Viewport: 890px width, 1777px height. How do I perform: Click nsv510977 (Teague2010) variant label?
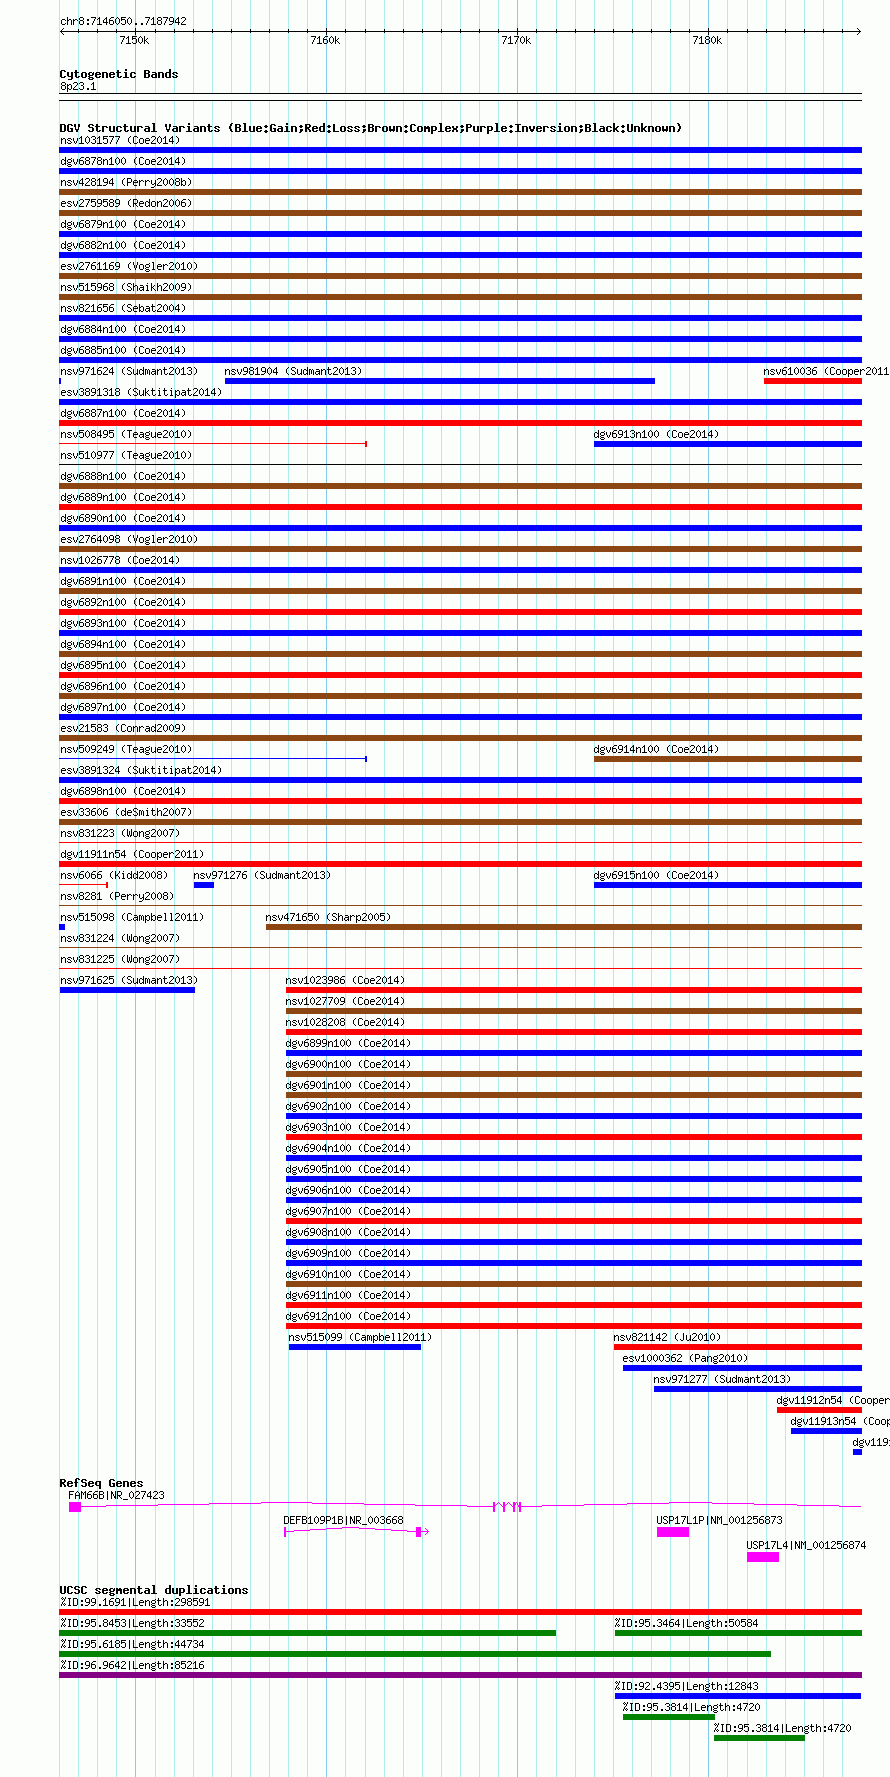(126, 455)
